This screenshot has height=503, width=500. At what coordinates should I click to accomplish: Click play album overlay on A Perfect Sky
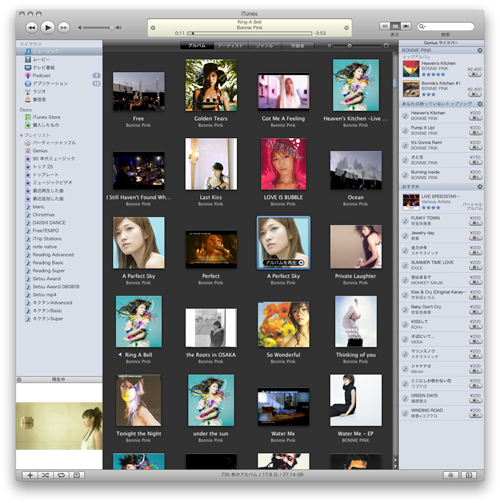[284, 263]
